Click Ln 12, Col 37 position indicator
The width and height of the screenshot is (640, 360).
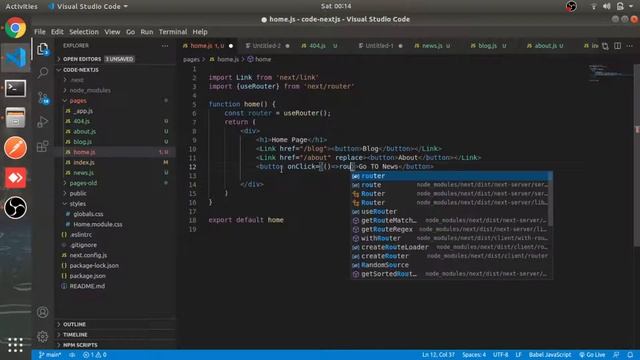438,355
